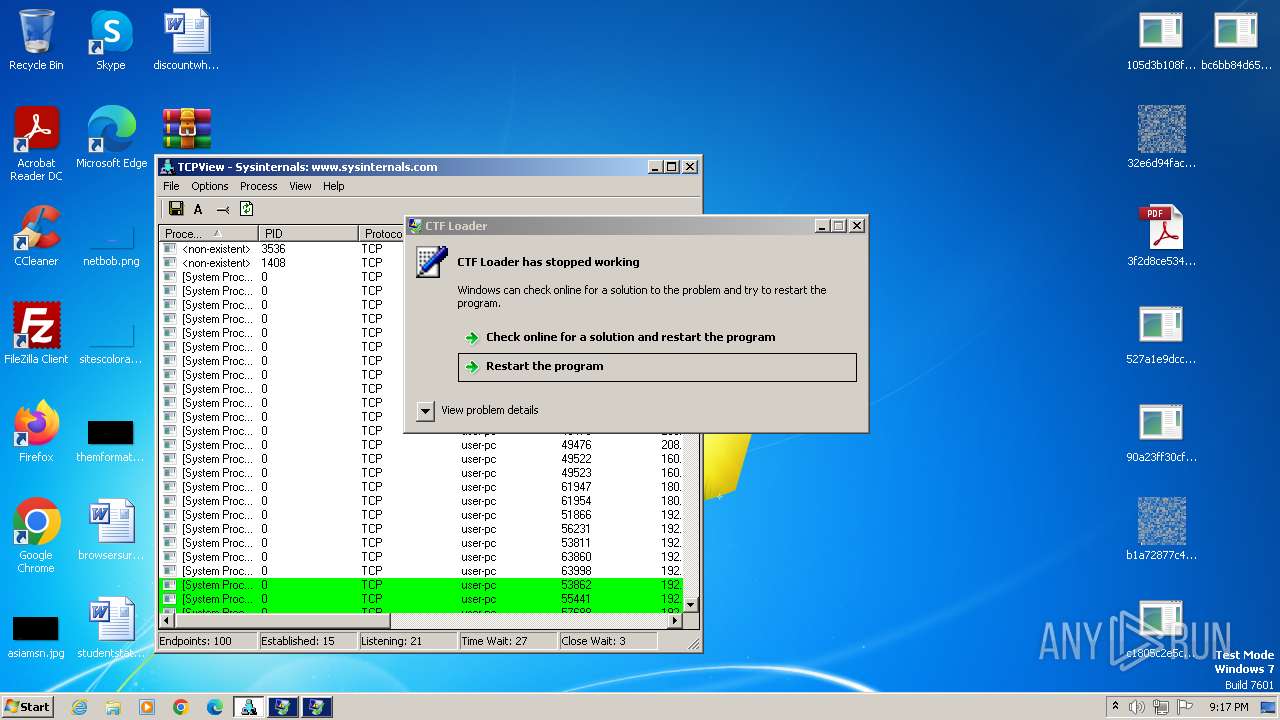Open the 32e6d94fac desktop file
Viewport: 1280px width, 720px height.
(1161, 137)
